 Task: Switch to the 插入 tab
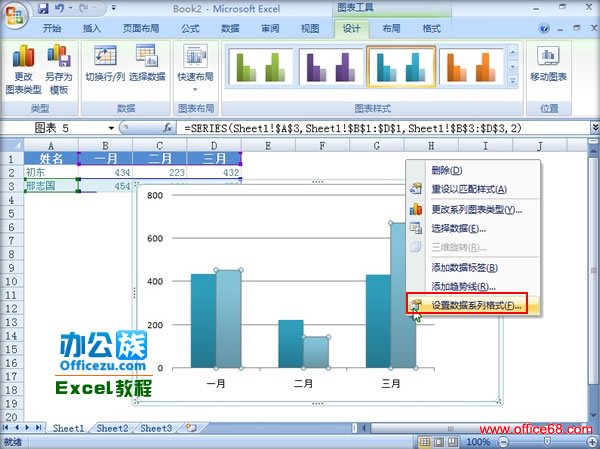tap(92, 28)
